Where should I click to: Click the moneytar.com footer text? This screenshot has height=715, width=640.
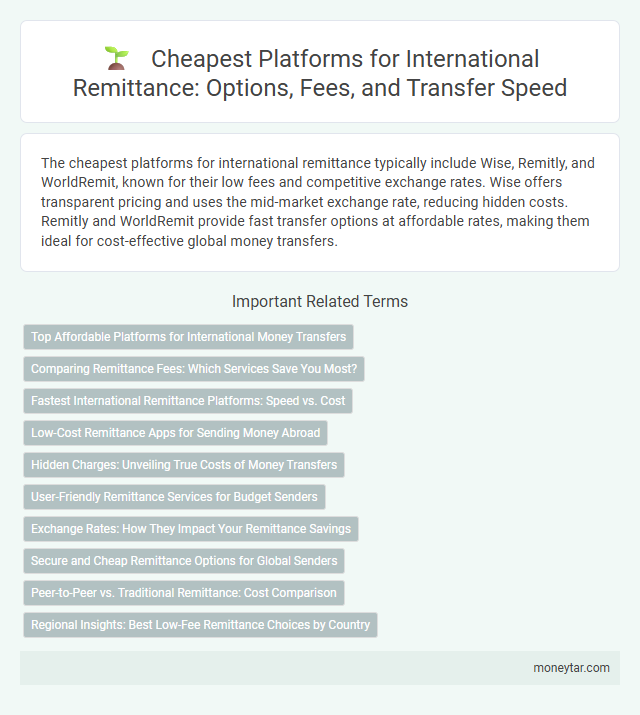click(571, 668)
